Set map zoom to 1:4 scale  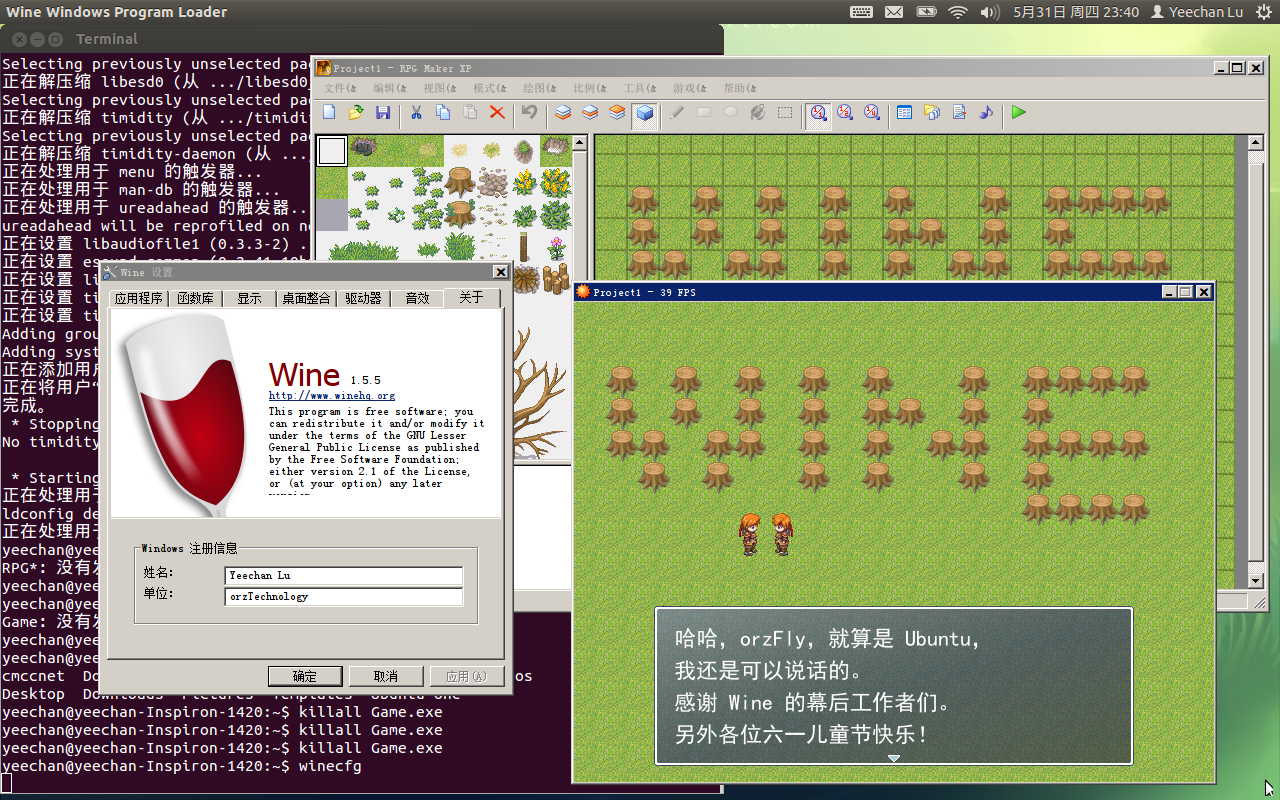(872, 113)
